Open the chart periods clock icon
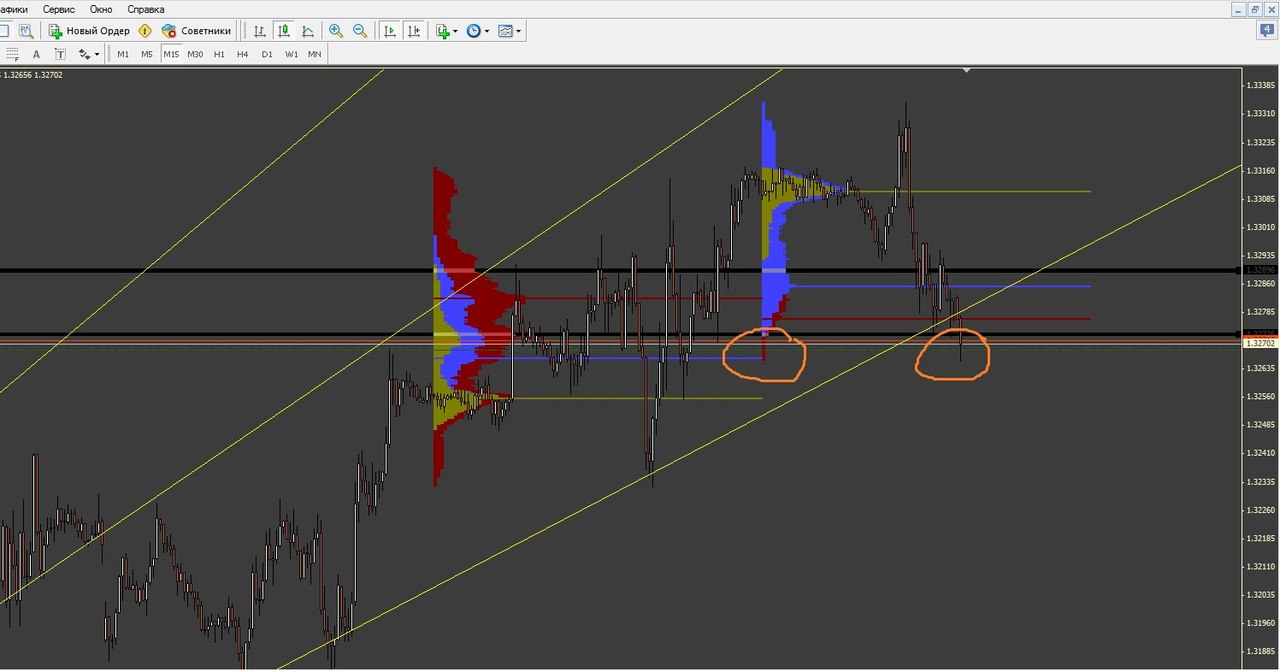 click(474, 31)
